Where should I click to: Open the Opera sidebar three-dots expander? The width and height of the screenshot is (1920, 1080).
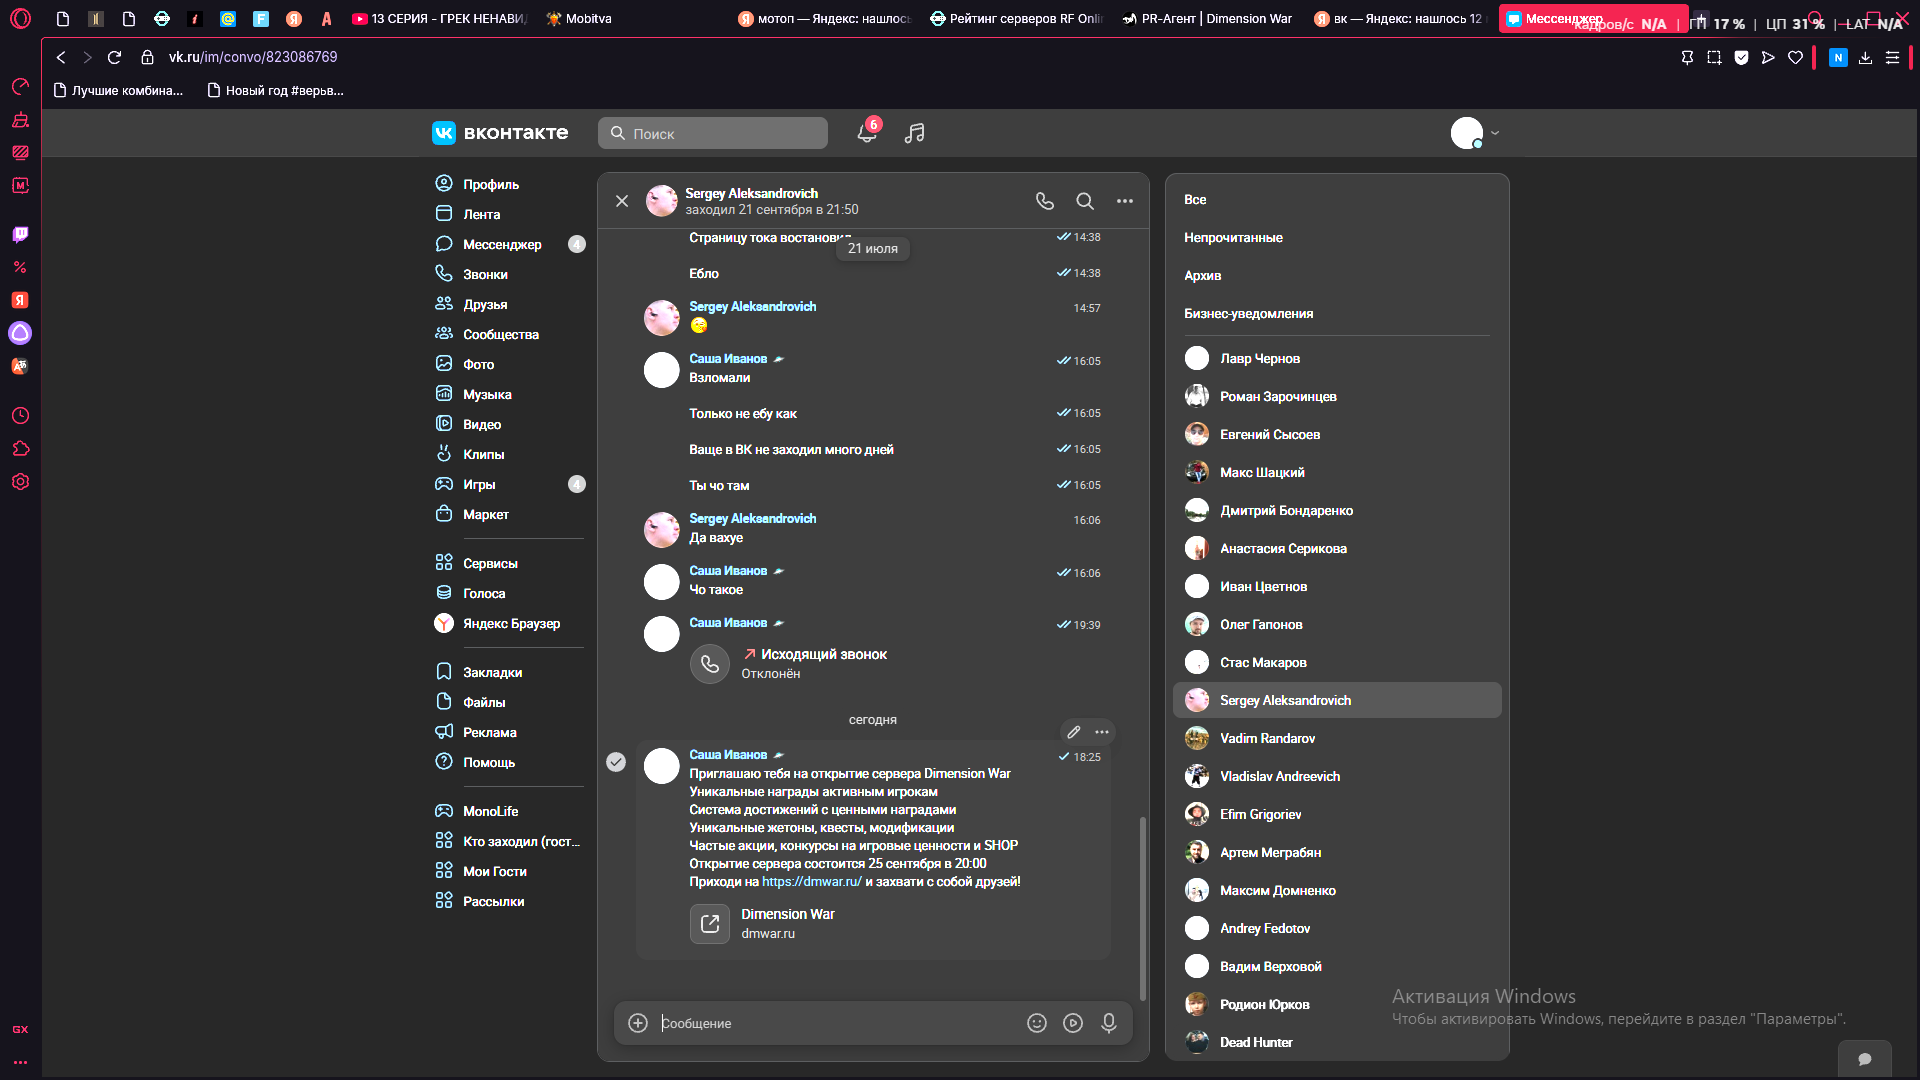pyautogui.click(x=20, y=1062)
